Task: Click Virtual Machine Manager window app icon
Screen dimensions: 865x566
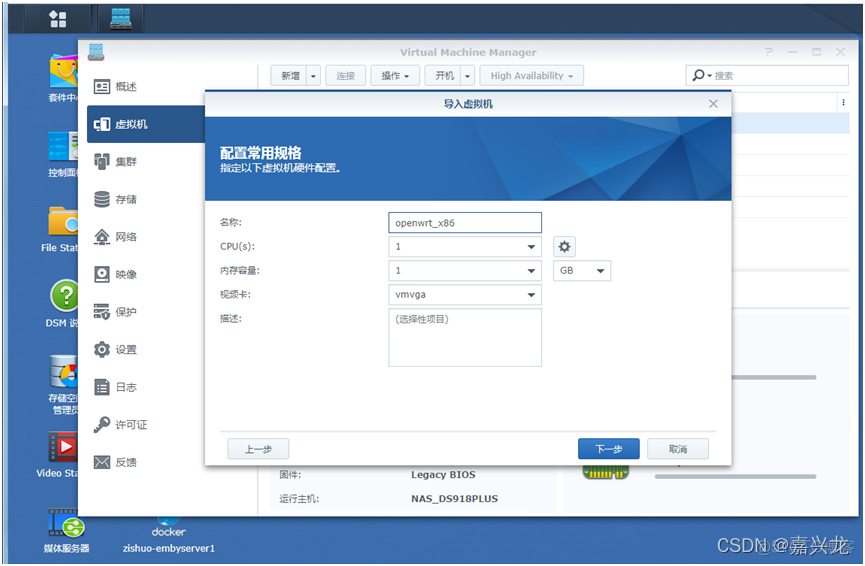Action: [96, 52]
